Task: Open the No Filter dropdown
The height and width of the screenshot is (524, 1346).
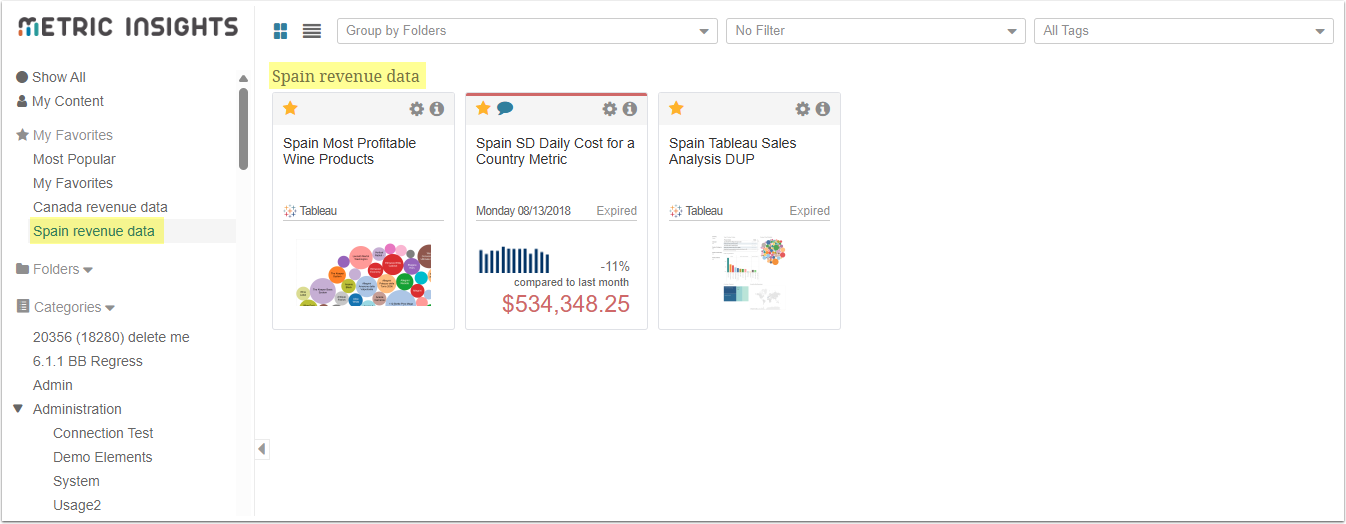Action: tap(875, 31)
